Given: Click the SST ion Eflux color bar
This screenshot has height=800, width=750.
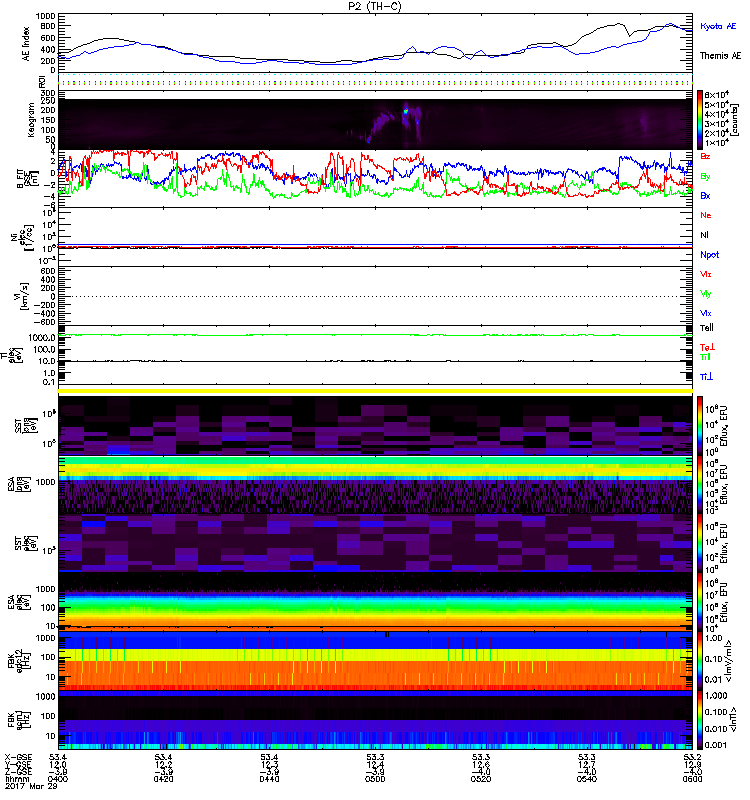Looking at the screenshot, I should tap(700, 426).
